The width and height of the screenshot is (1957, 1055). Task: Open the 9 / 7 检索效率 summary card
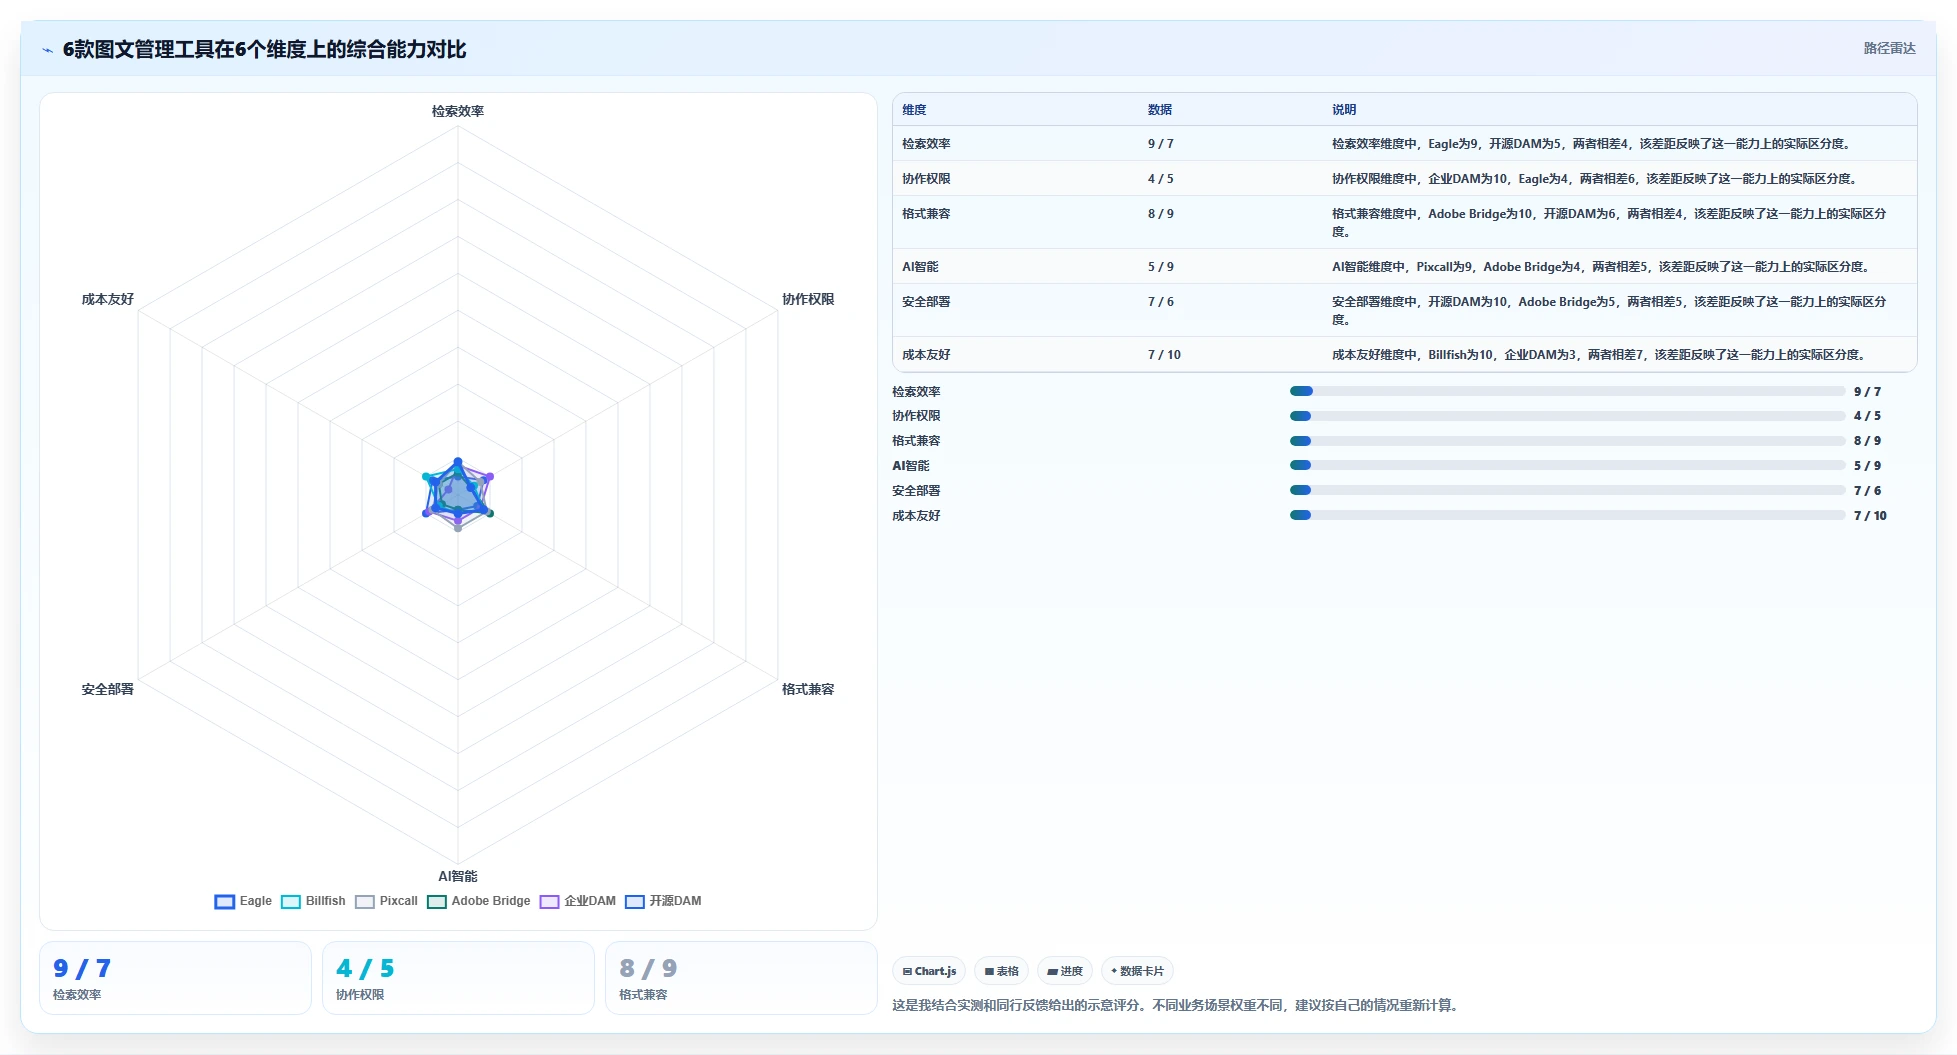pyautogui.click(x=175, y=978)
